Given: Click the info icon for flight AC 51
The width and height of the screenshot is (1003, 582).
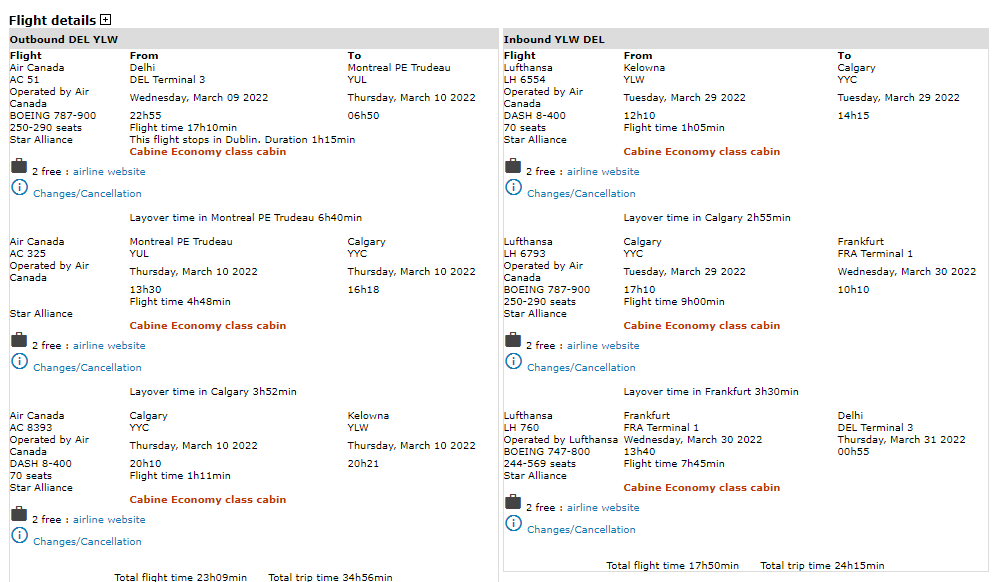Looking at the screenshot, I should coord(19,189).
